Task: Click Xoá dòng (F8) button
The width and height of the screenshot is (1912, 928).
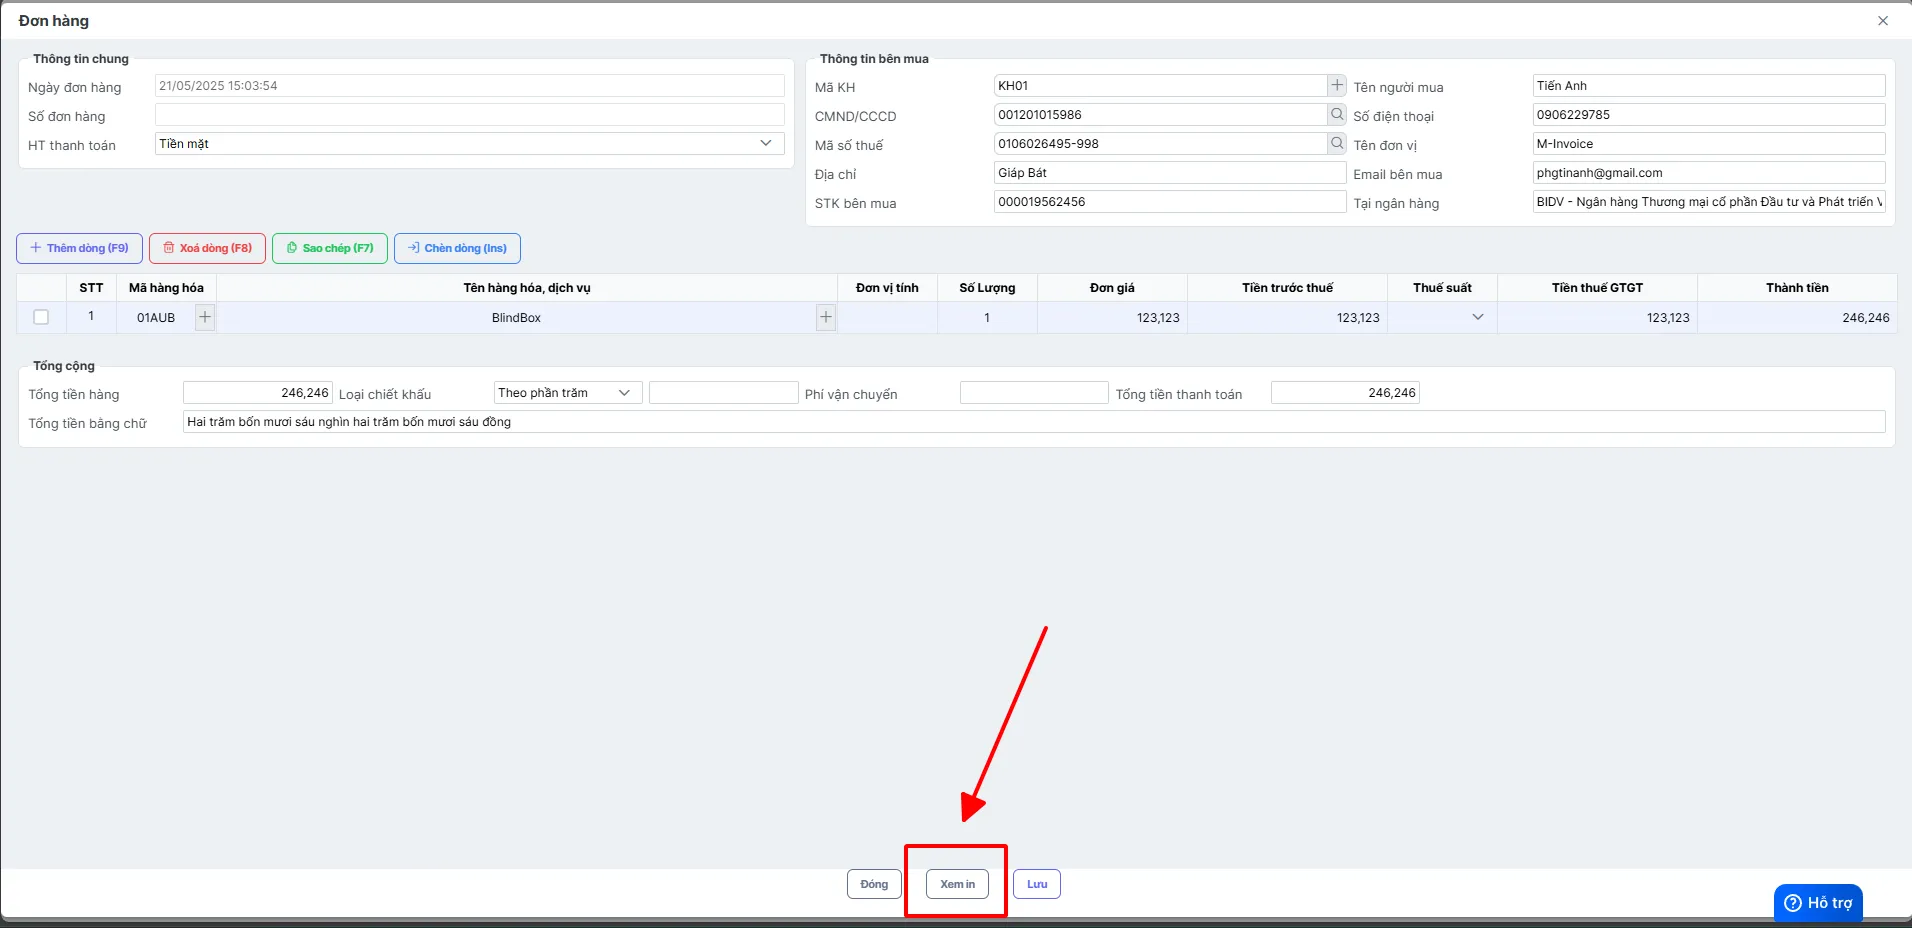Action: [x=207, y=248]
